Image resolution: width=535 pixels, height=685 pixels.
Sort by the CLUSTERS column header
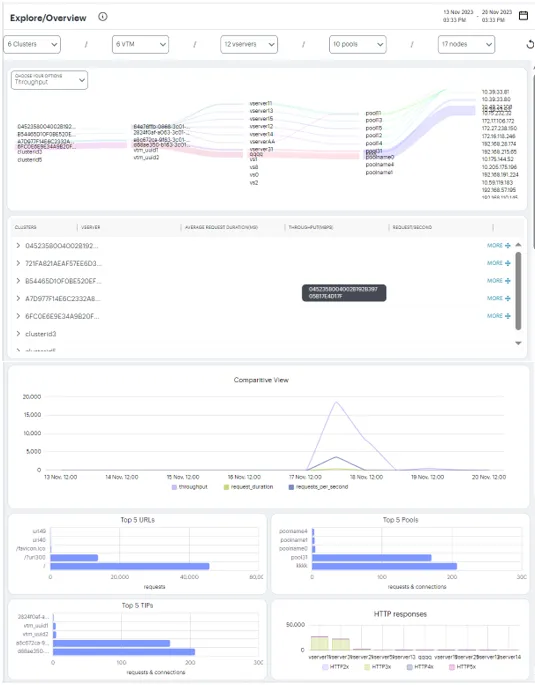point(26,227)
